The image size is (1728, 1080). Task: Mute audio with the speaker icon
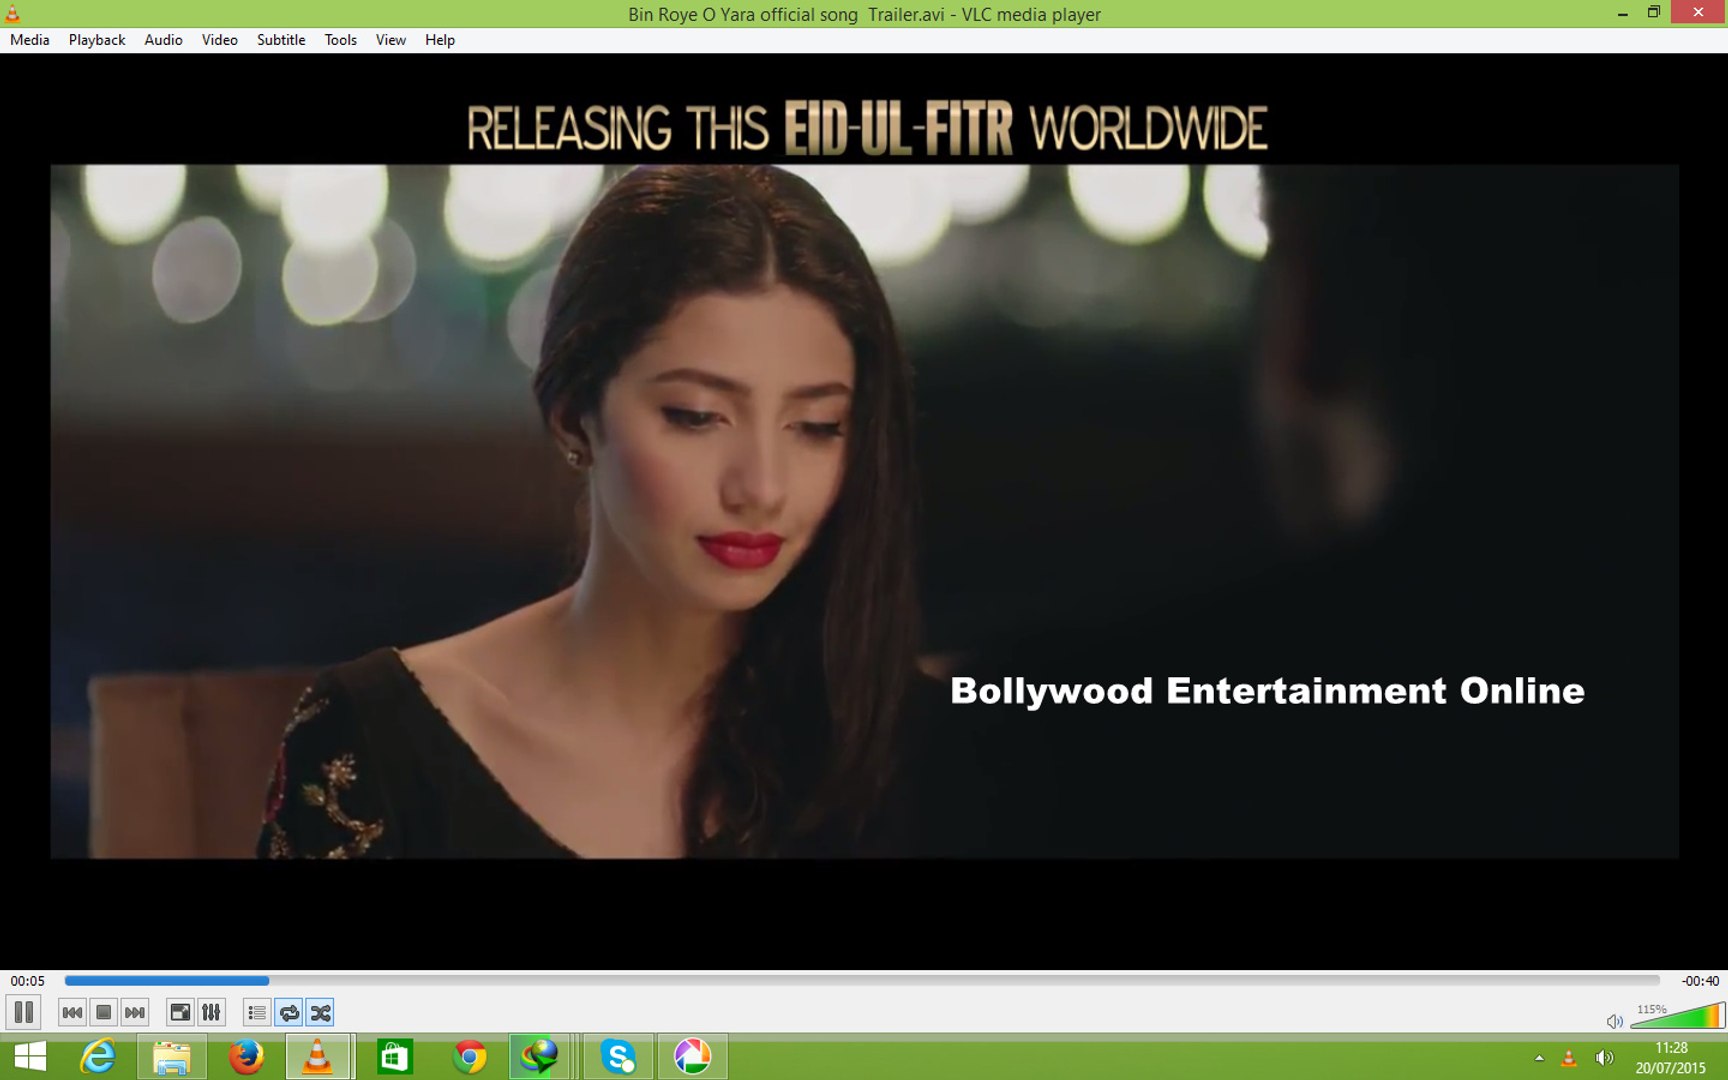1614,1021
